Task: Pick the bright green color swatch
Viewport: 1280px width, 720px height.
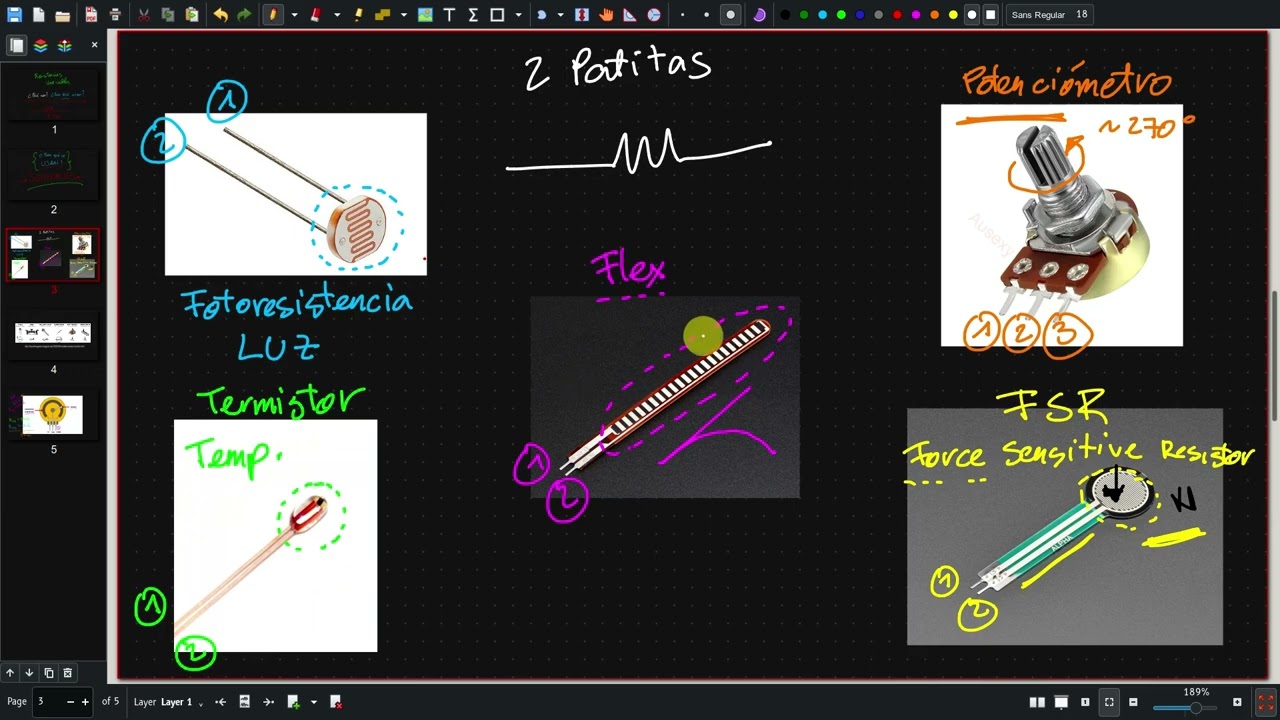Action: point(841,15)
